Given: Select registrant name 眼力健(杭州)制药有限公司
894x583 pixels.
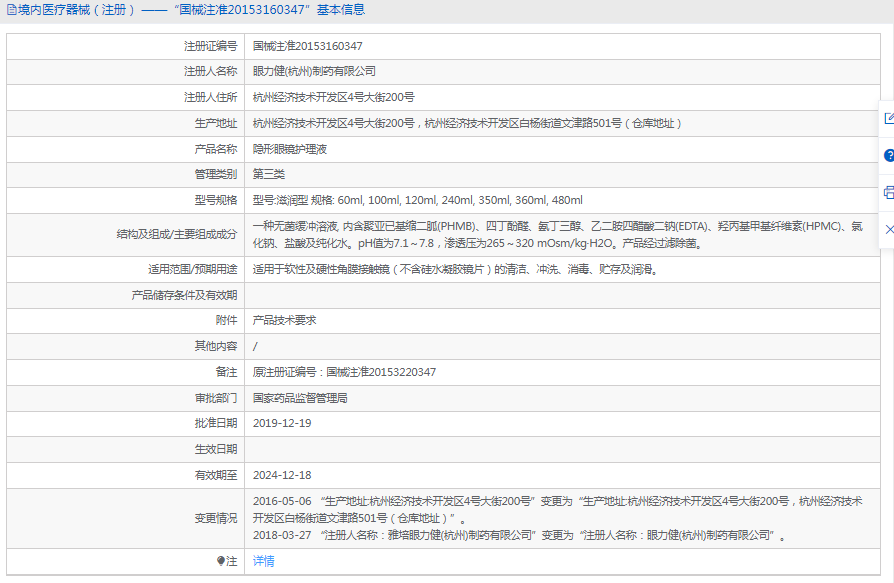Looking at the screenshot, I should (x=314, y=71).
